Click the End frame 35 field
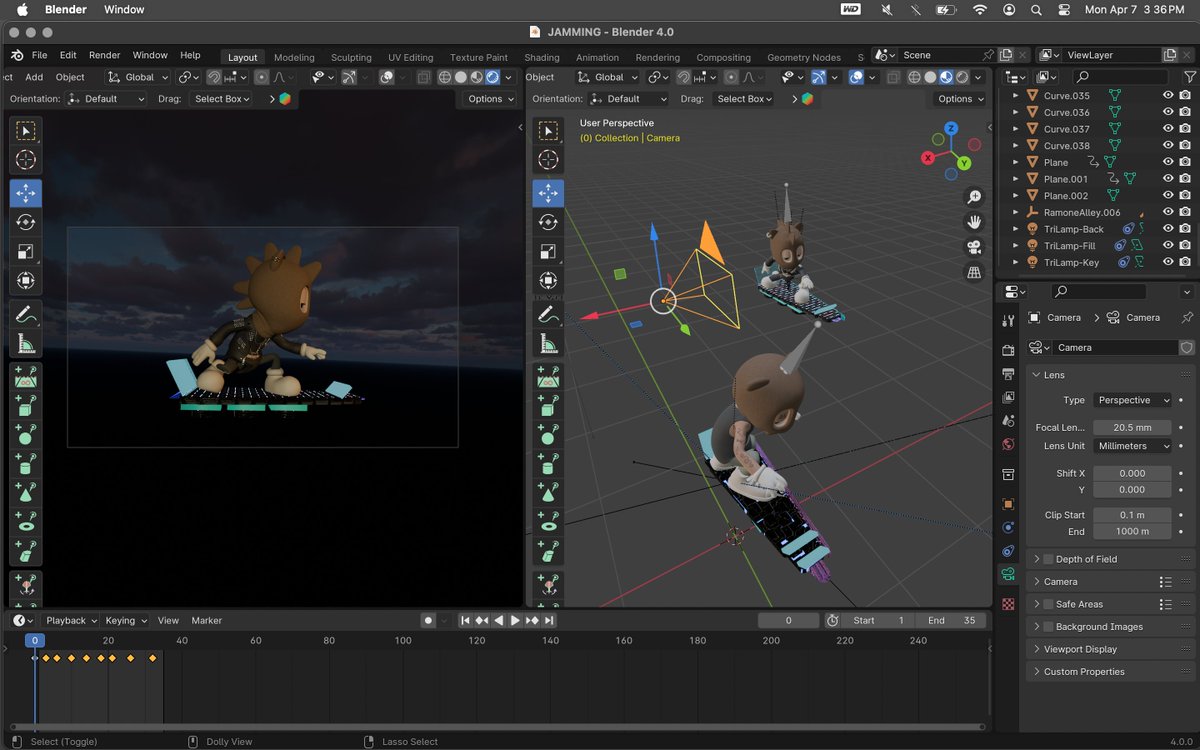The image size is (1200, 750). pos(951,620)
